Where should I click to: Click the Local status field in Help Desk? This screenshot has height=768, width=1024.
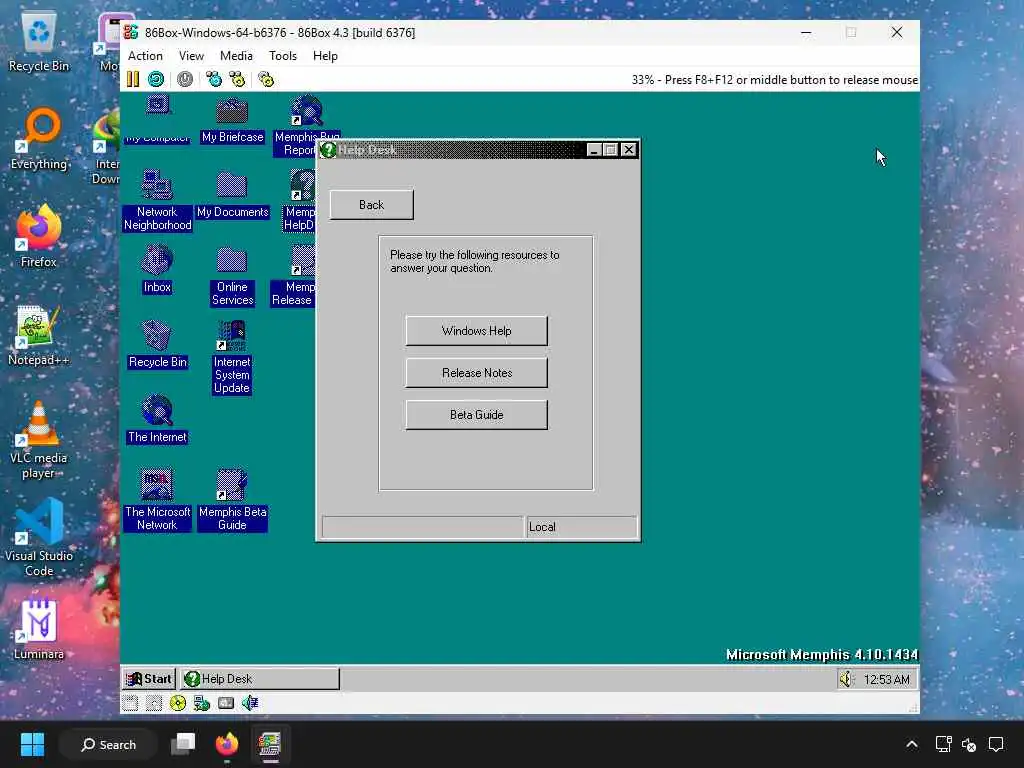point(581,528)
